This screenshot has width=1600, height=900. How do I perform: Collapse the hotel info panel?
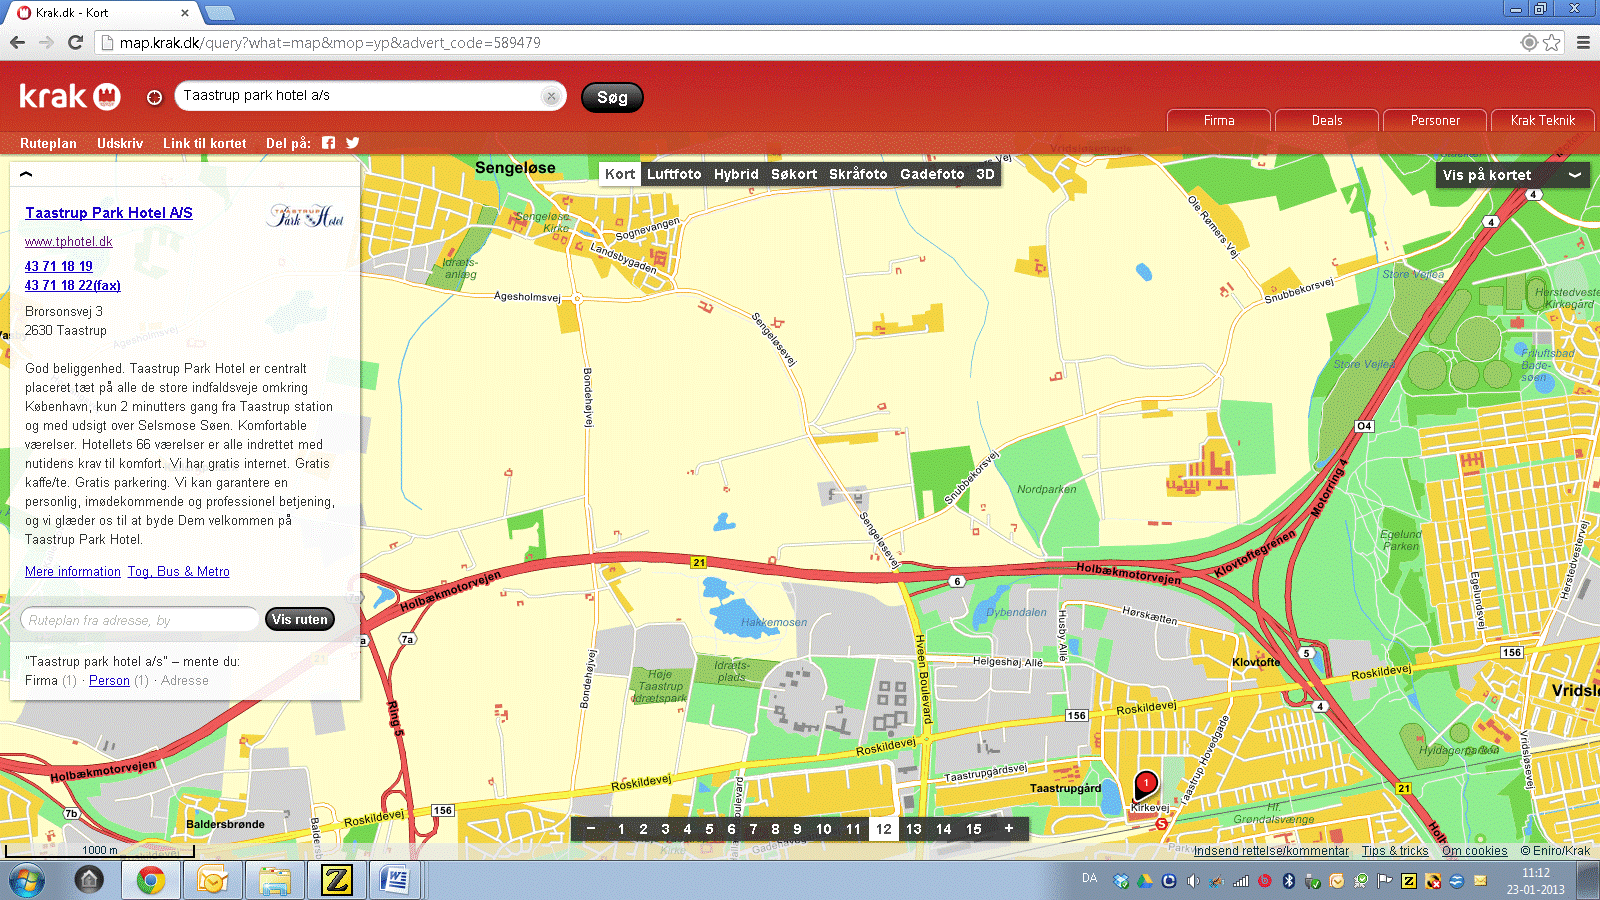pos(26,174)
